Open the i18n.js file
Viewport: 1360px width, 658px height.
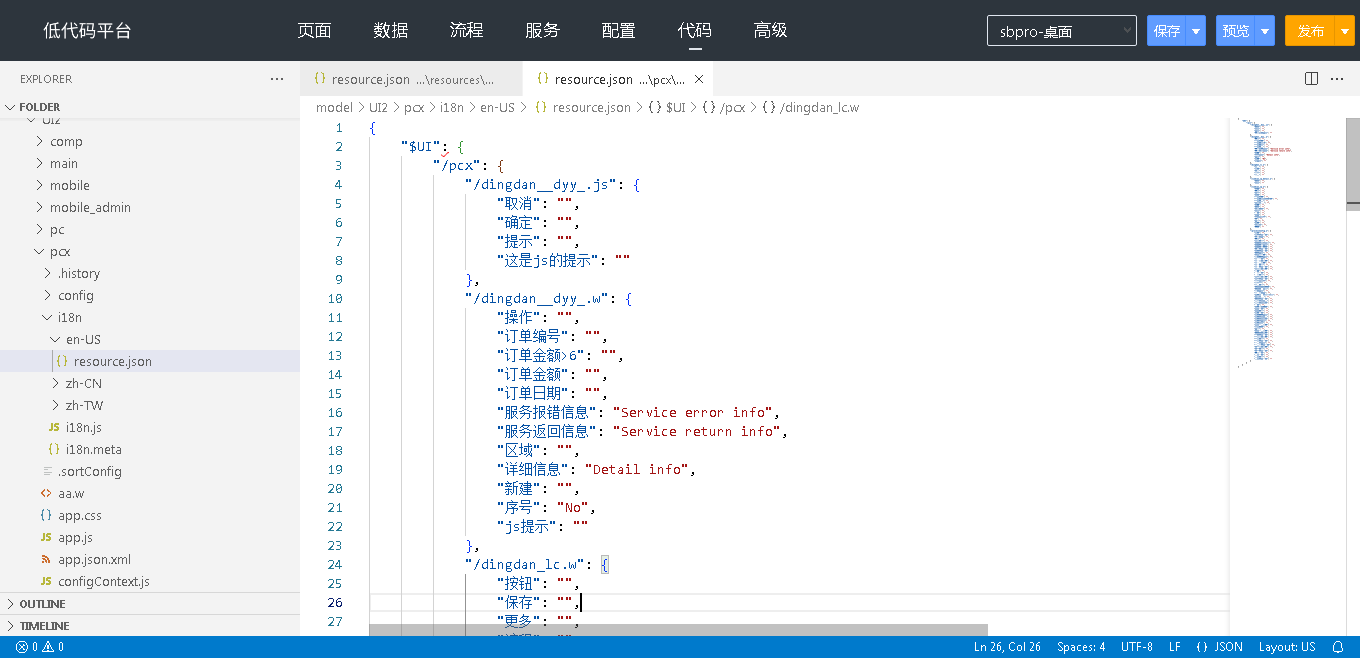coord(83,427)
